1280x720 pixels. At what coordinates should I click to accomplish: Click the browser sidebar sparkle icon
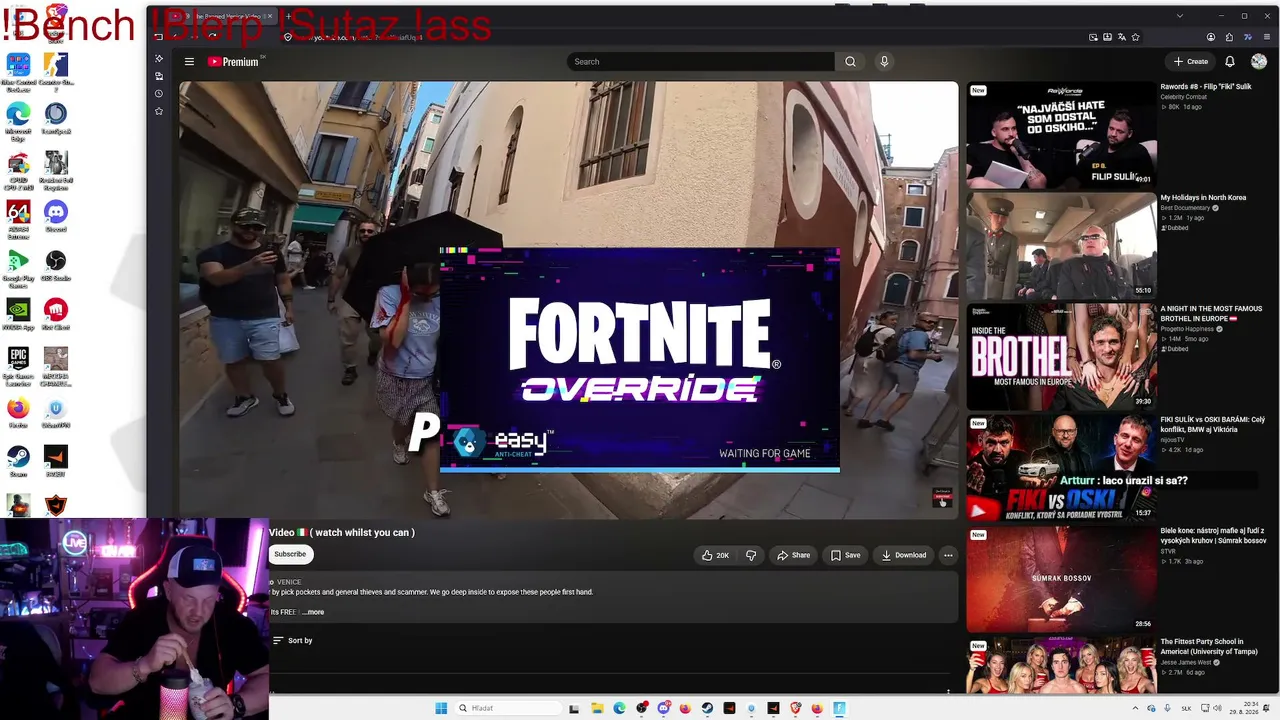point(159,58)
